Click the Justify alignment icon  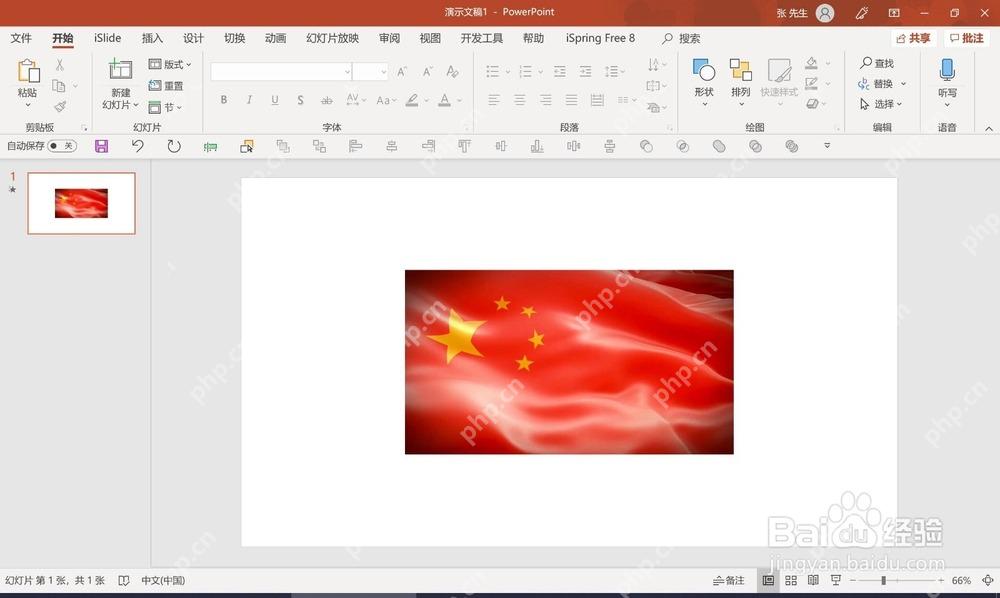click(571, 99)
